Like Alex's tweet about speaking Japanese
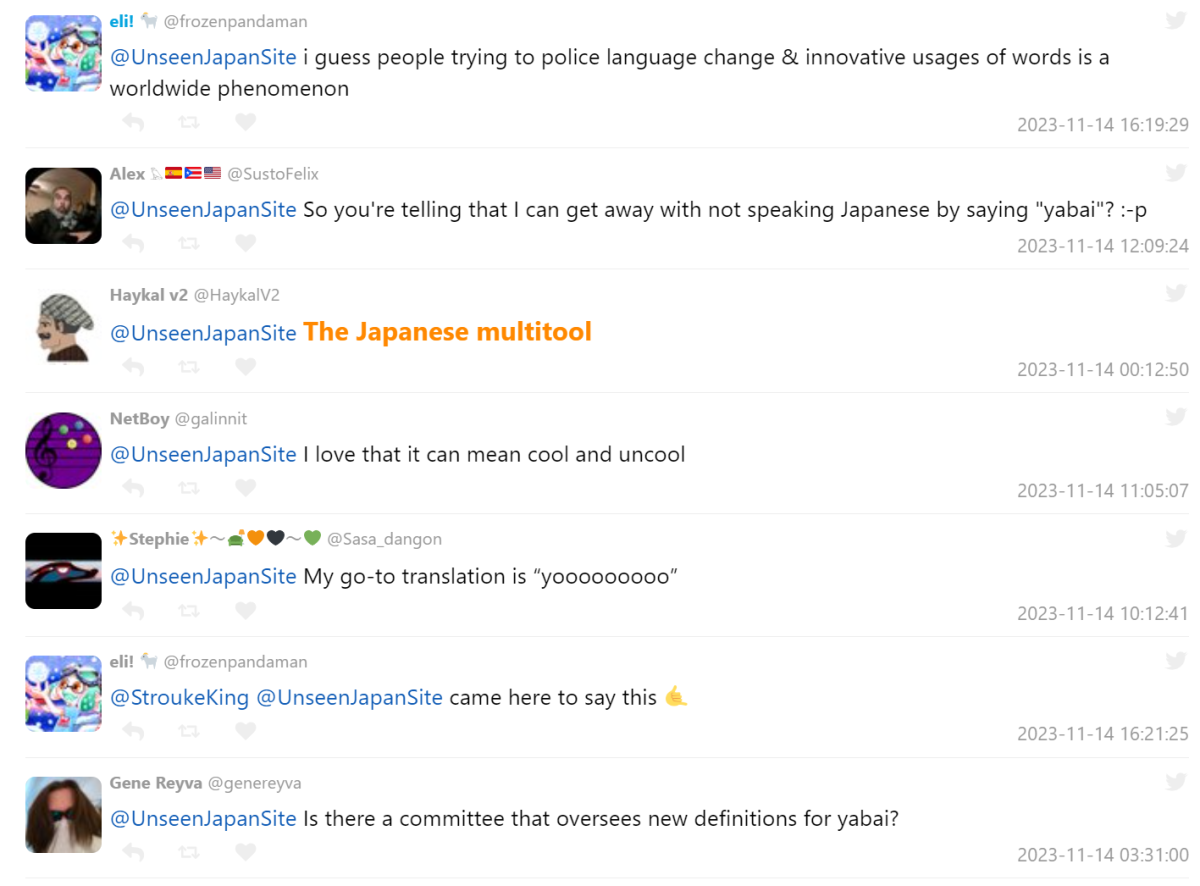 (x=245, y=243)
